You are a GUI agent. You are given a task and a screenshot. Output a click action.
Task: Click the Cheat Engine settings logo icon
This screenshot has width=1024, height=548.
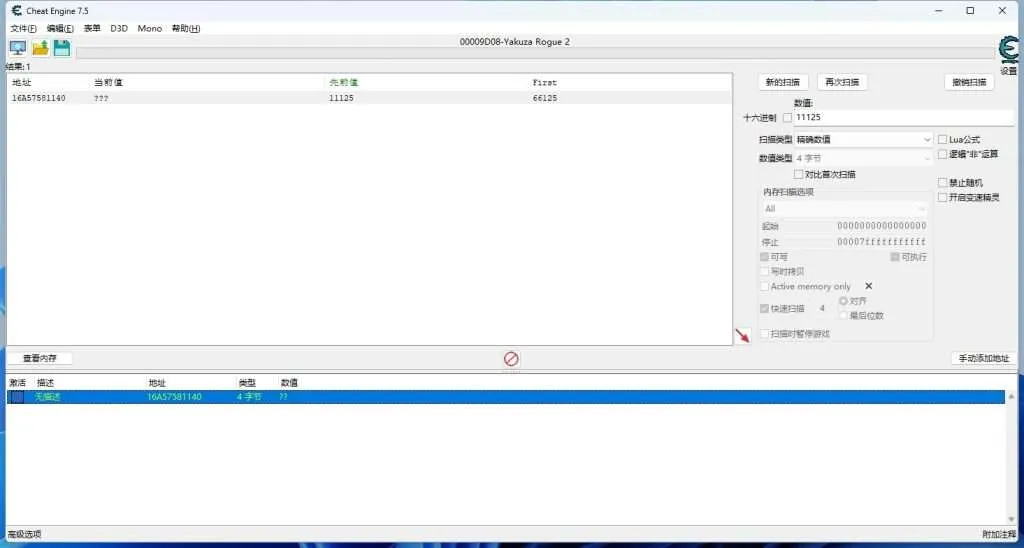coord(1008,50)
